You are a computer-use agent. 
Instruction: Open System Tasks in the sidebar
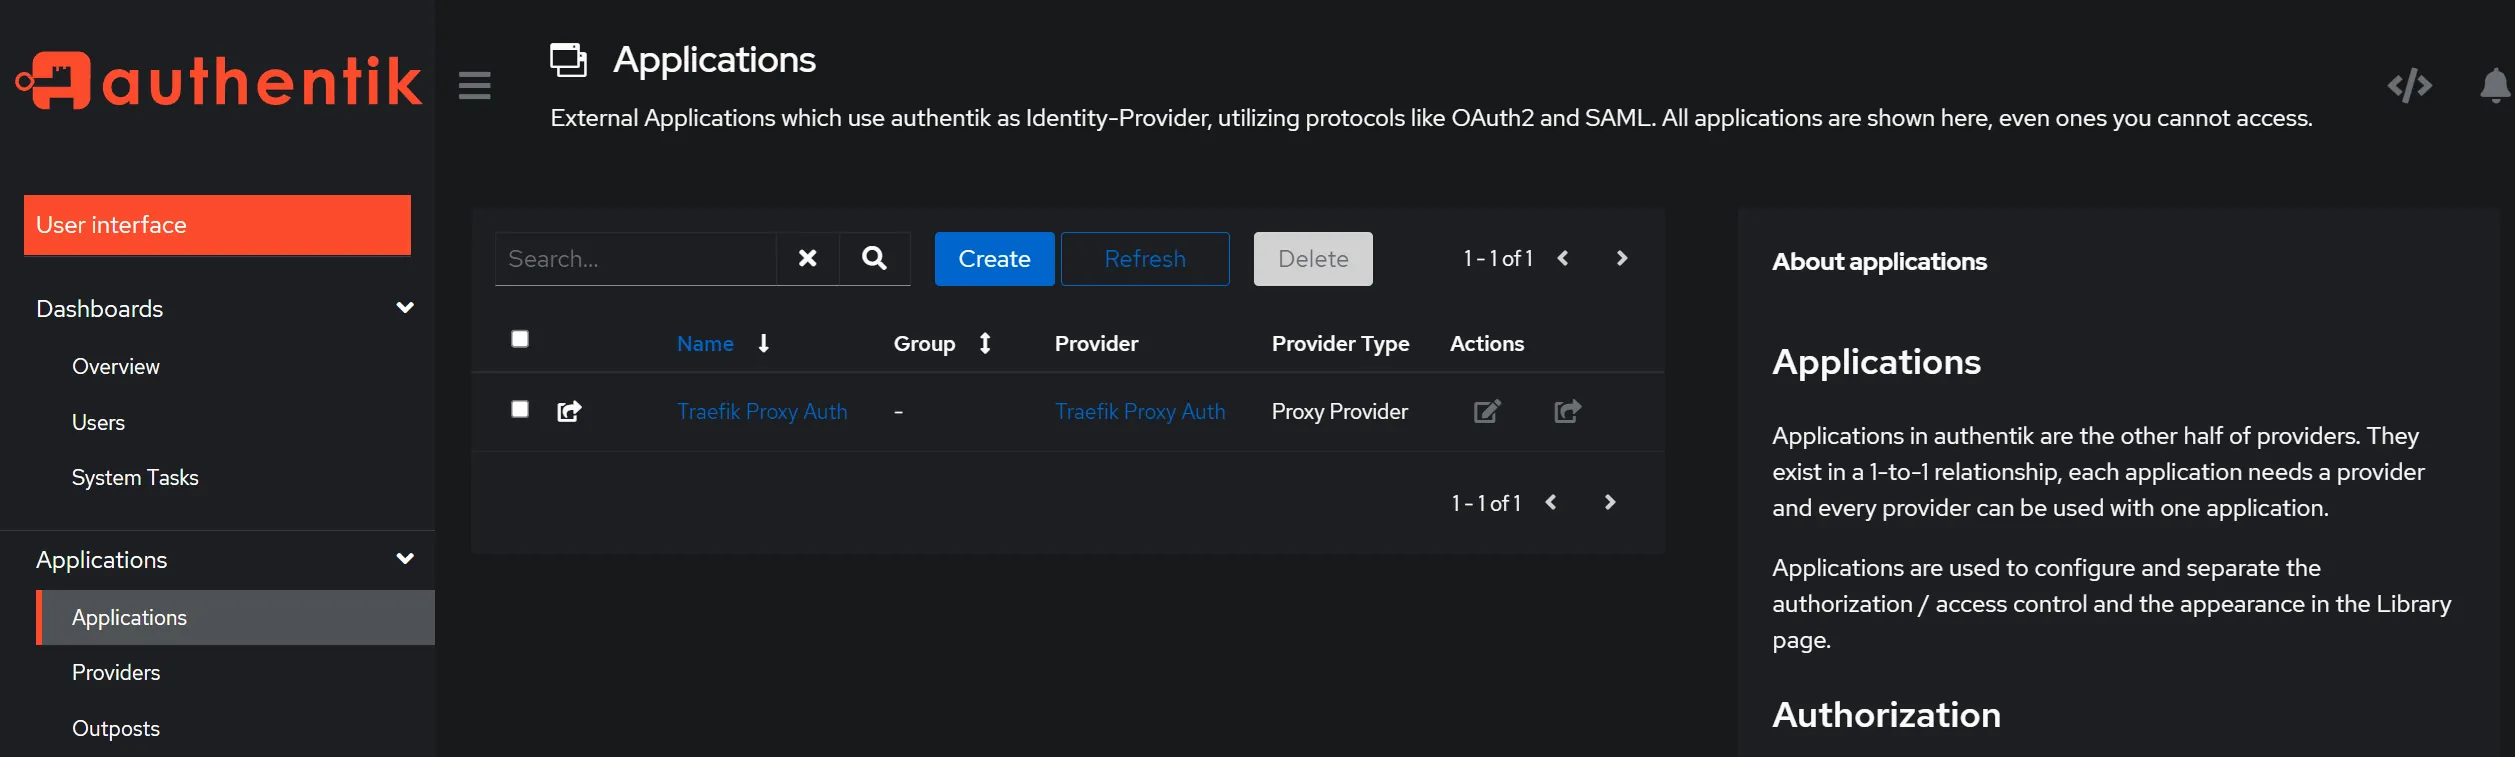pyautogui.click(x=135, y=478)
